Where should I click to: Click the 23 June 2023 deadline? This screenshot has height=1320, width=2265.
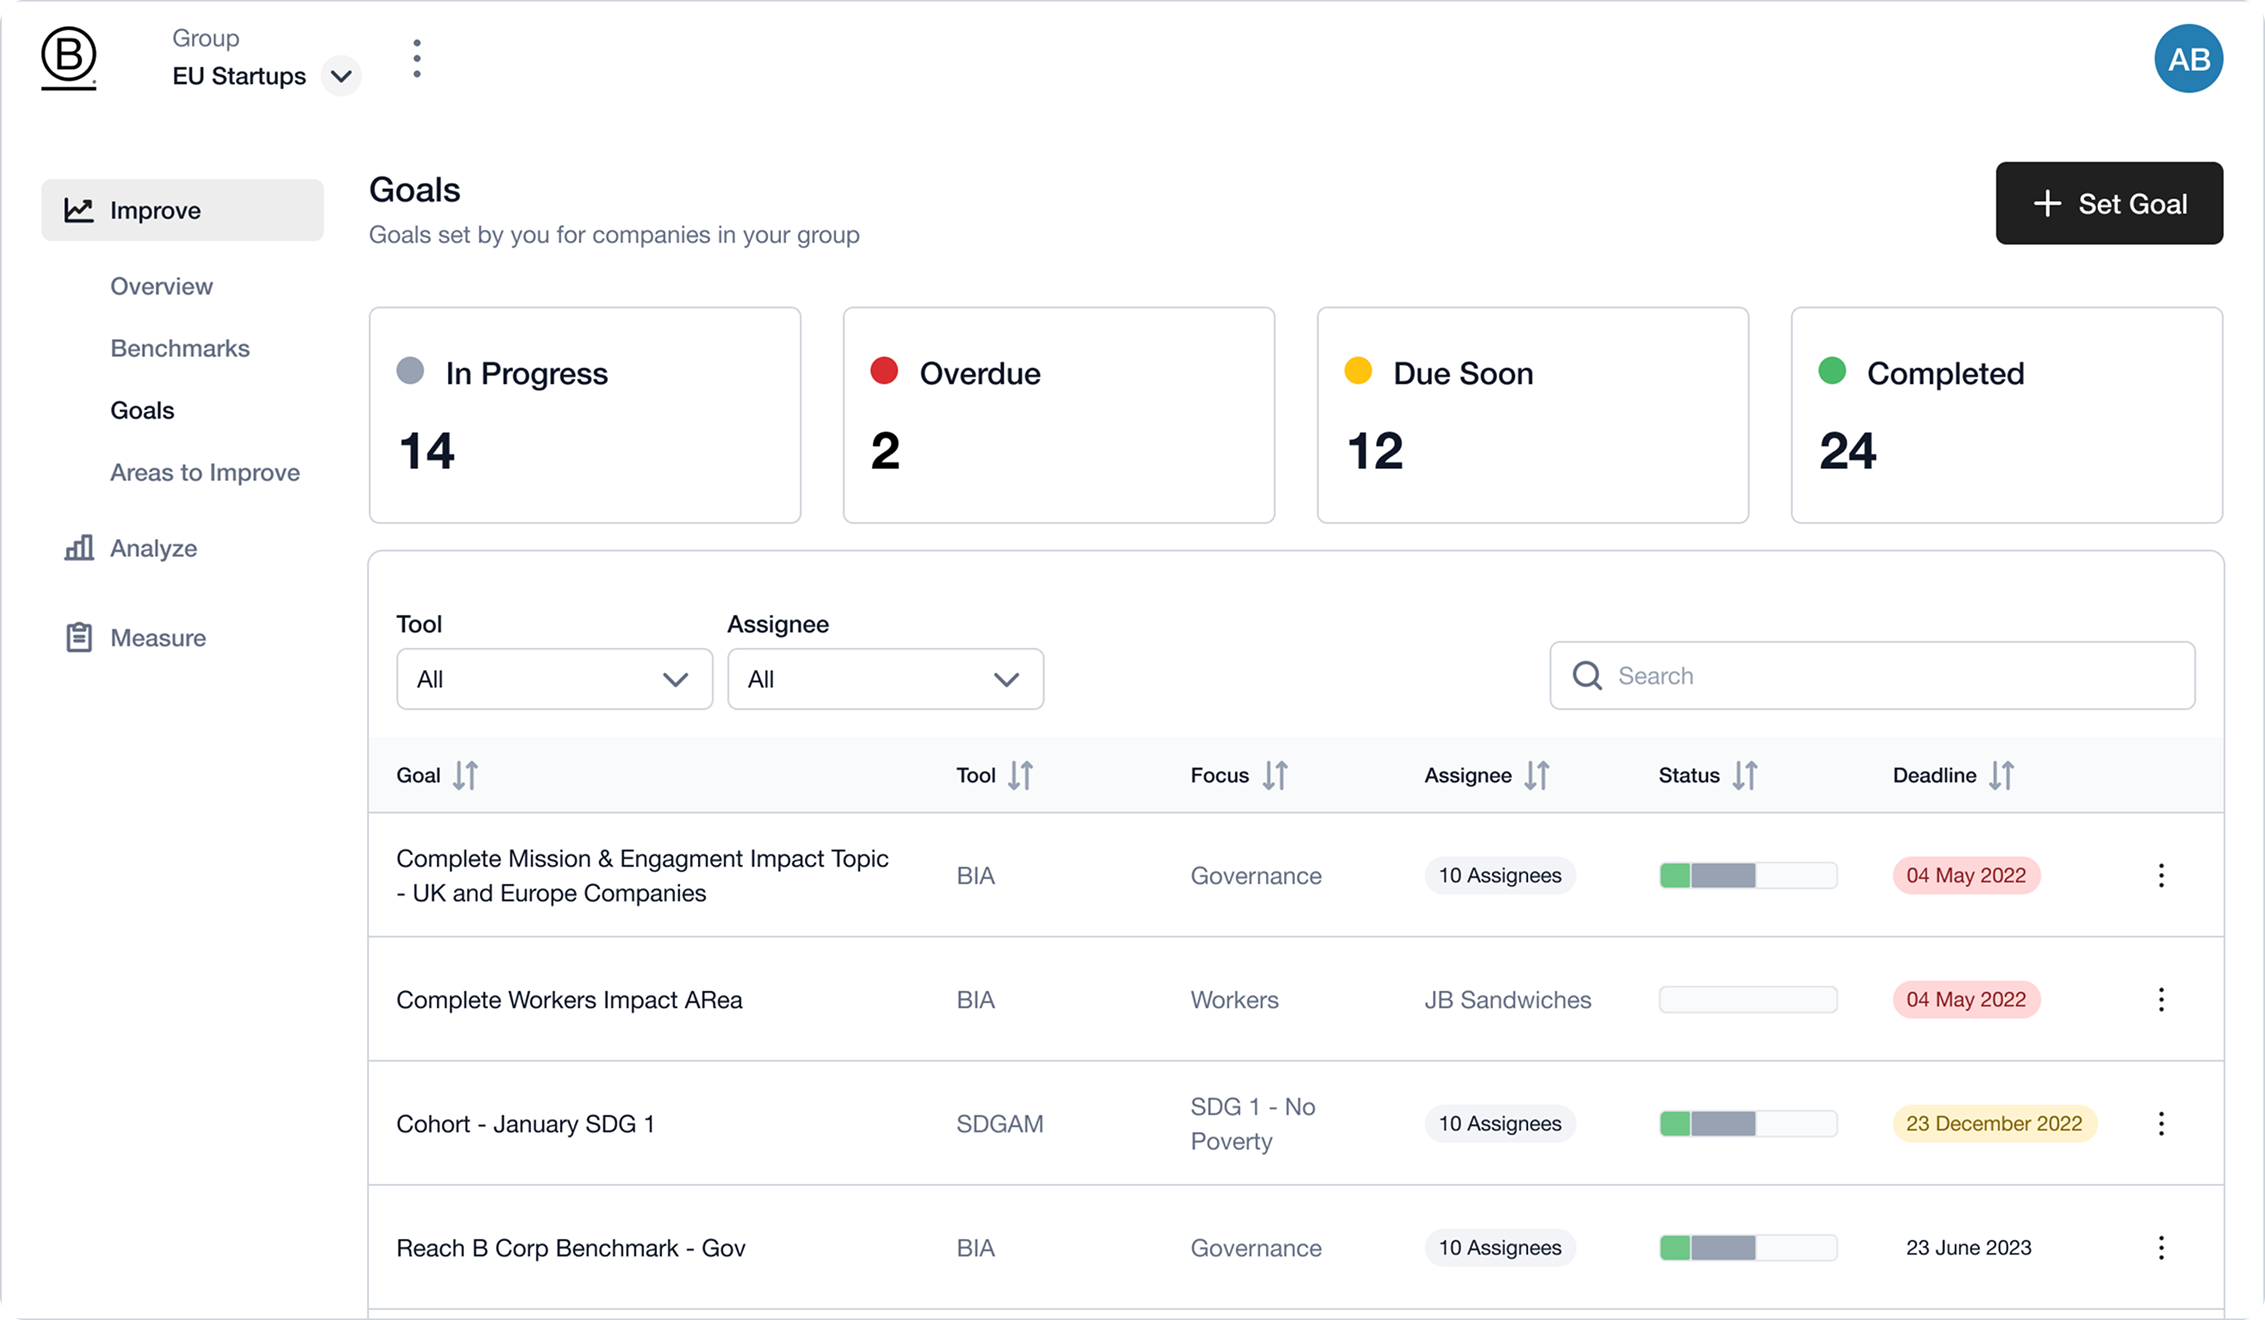[x=1968, y=1247]
